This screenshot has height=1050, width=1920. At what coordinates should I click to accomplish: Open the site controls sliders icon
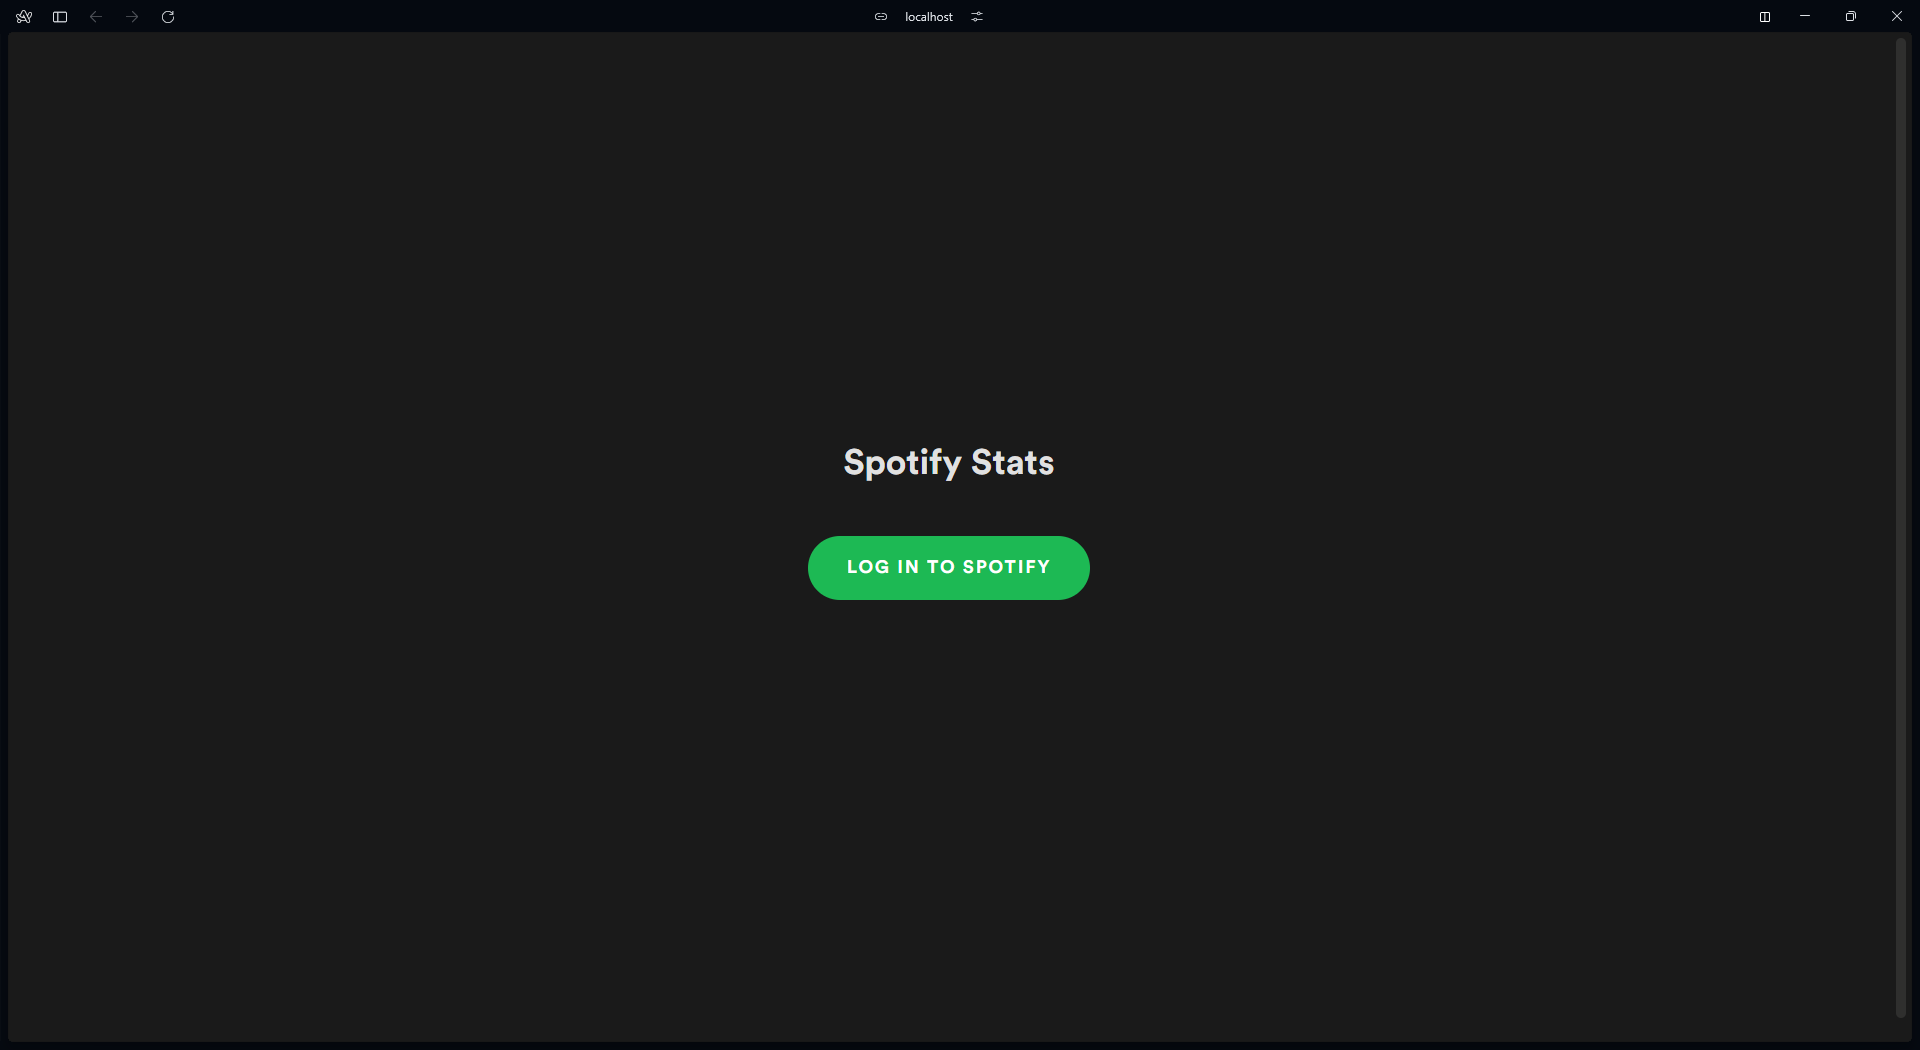[977, 17]
